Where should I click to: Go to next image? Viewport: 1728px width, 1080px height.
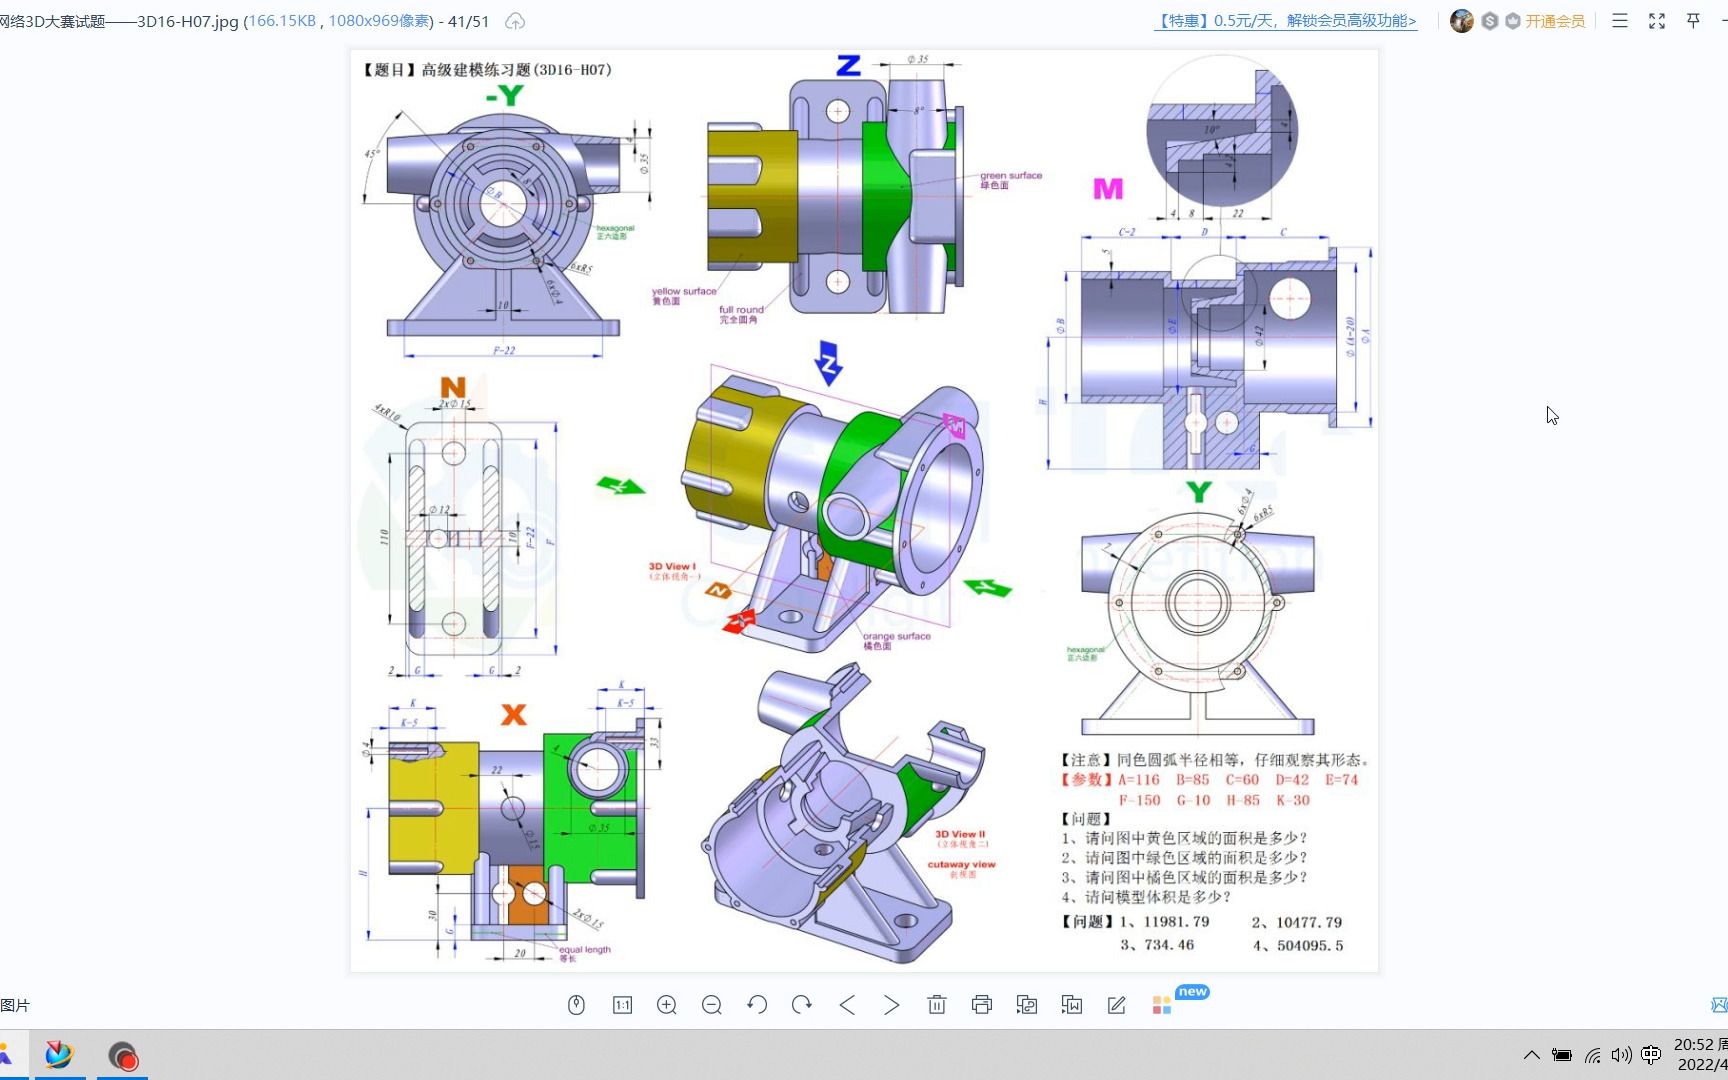point(892,1005)
